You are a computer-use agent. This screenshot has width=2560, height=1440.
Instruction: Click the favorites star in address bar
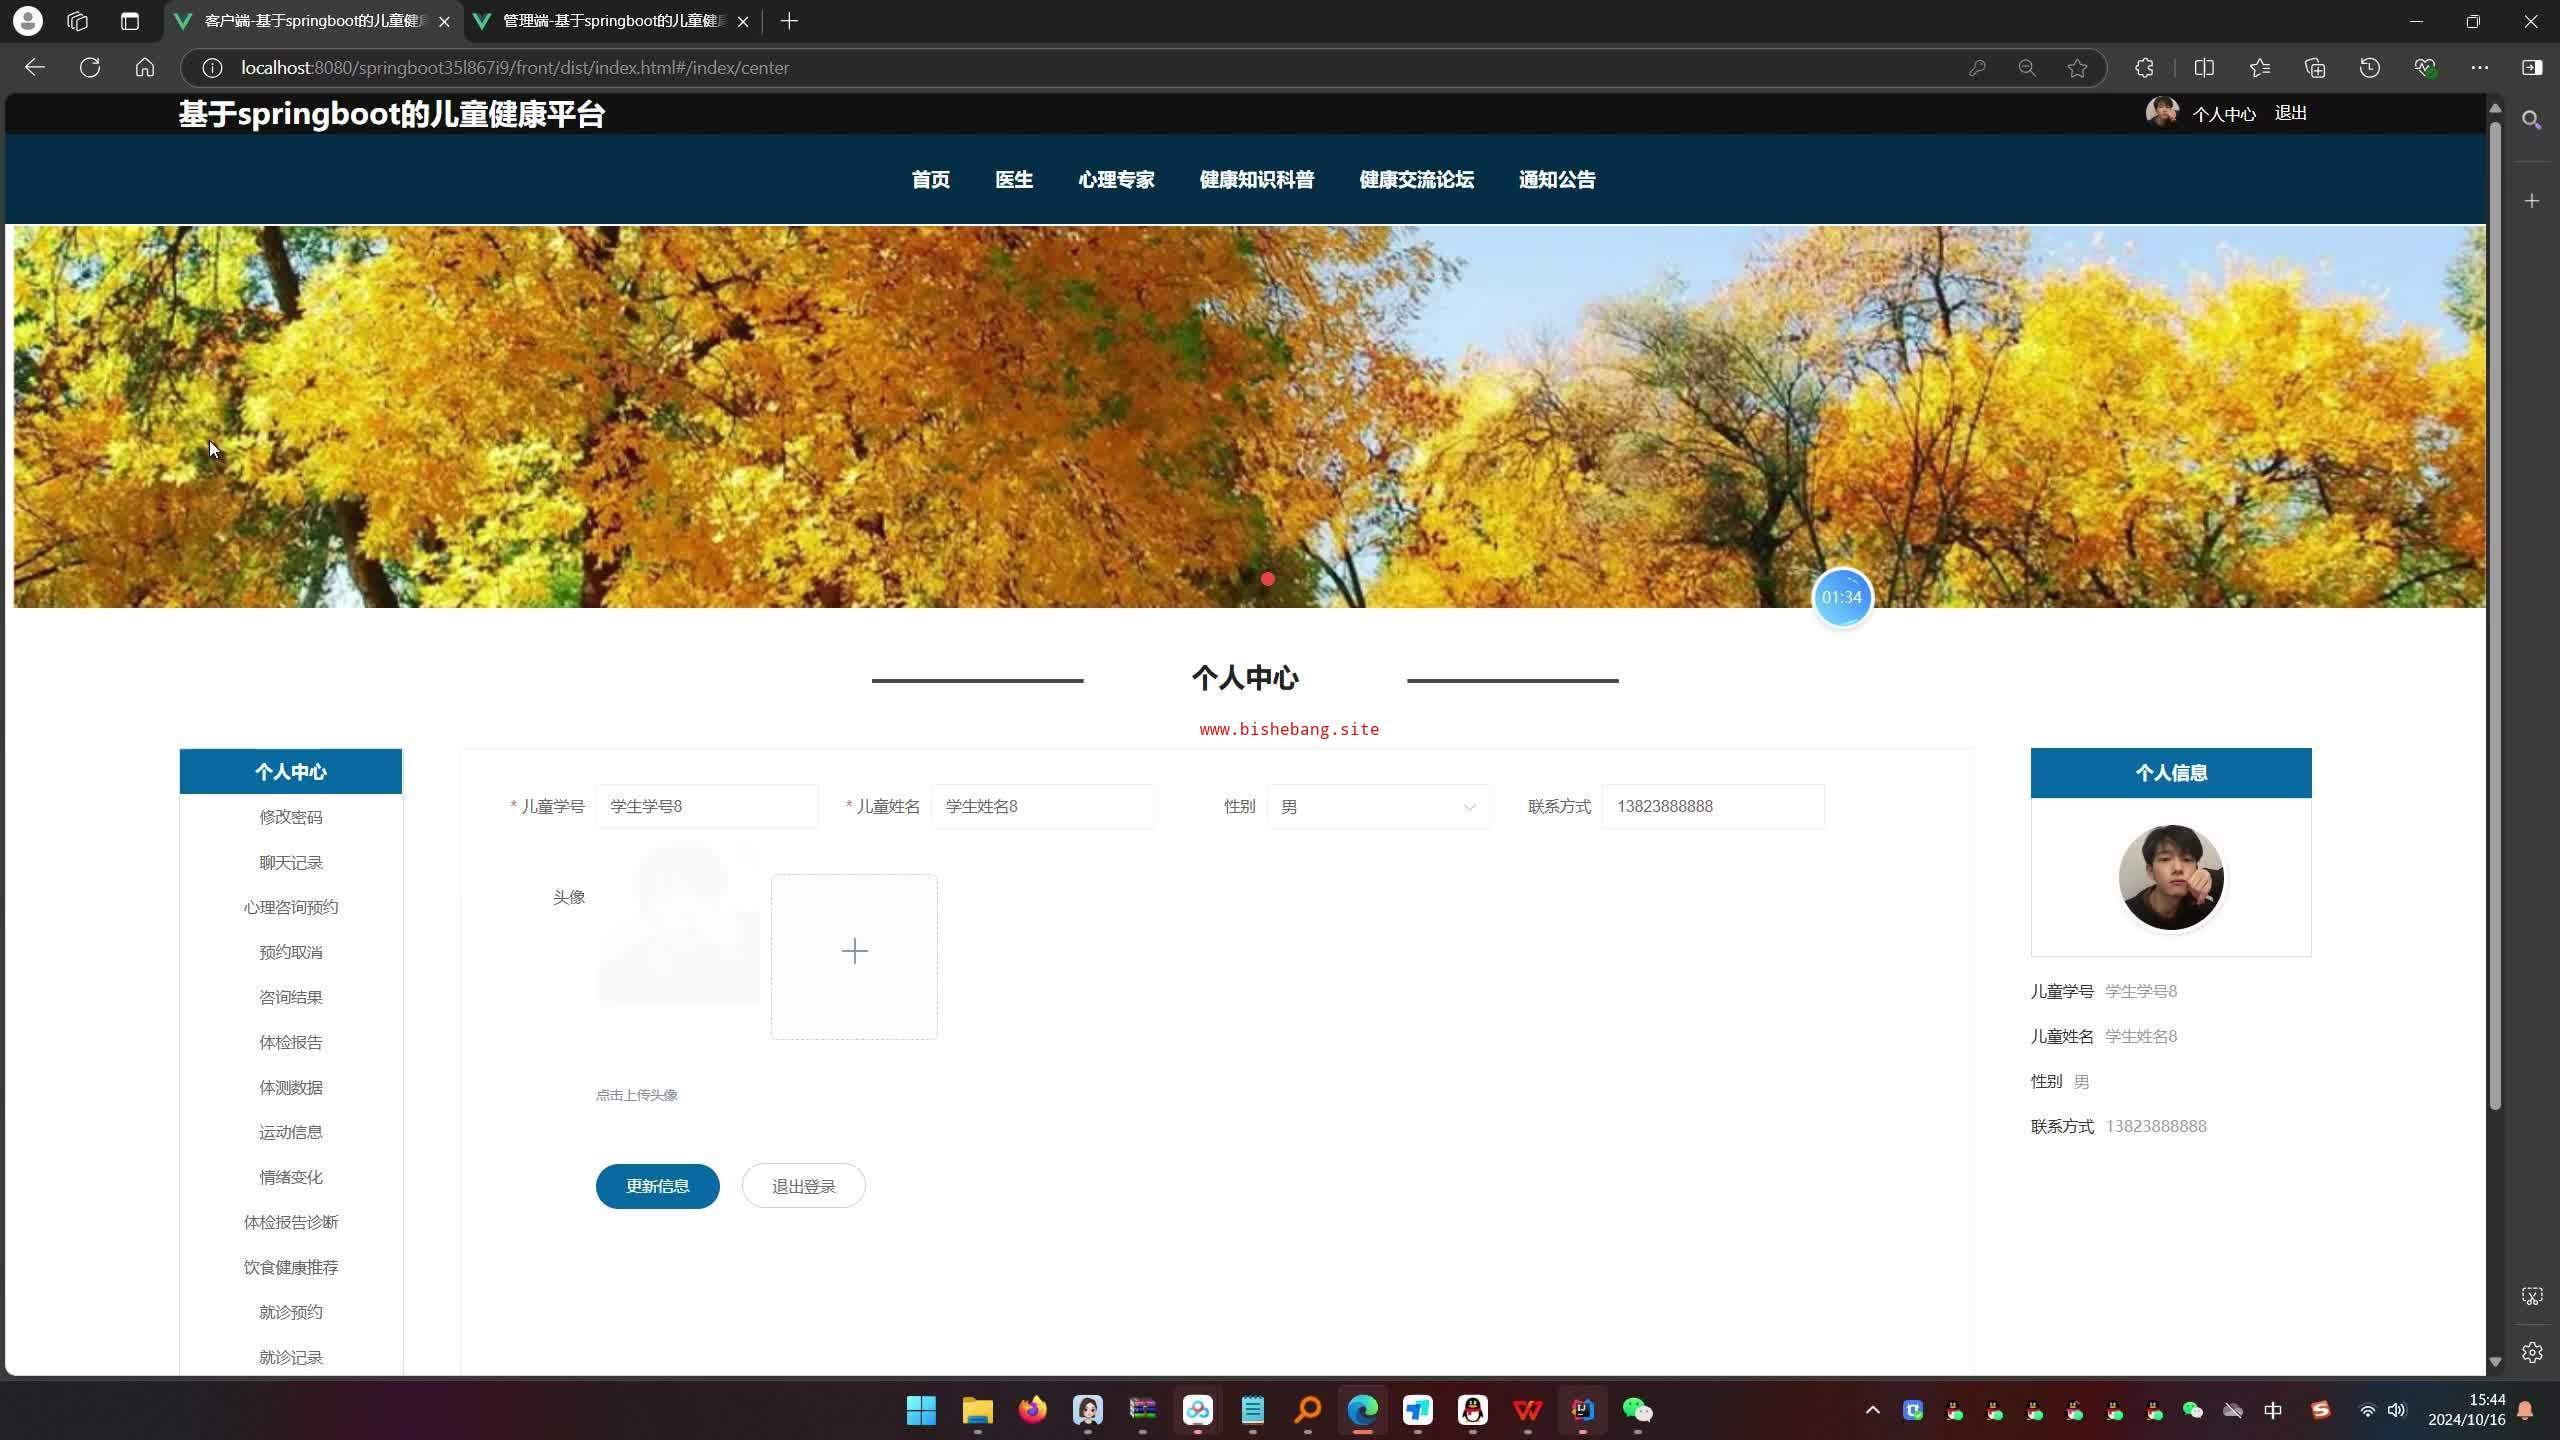pyautogui.click(x=2077, y=67)
